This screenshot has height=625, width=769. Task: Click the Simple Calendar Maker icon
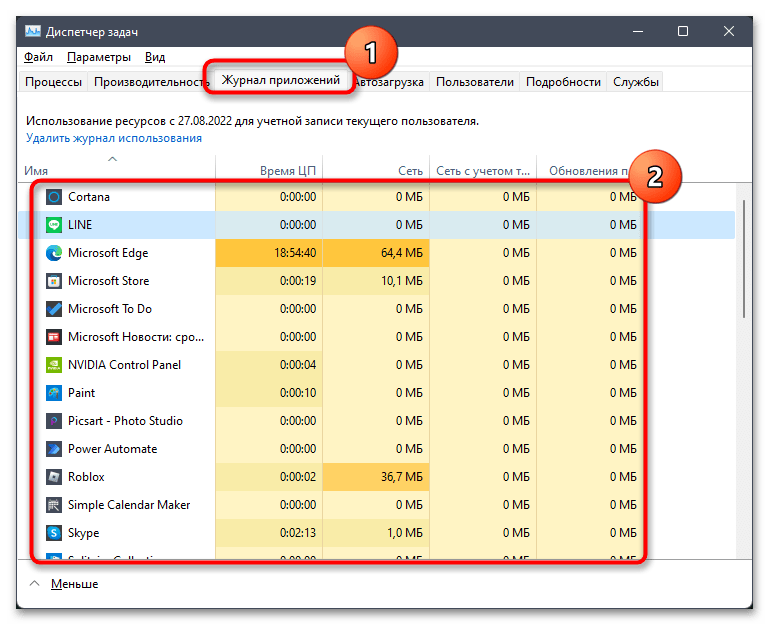tap(54, 505)
